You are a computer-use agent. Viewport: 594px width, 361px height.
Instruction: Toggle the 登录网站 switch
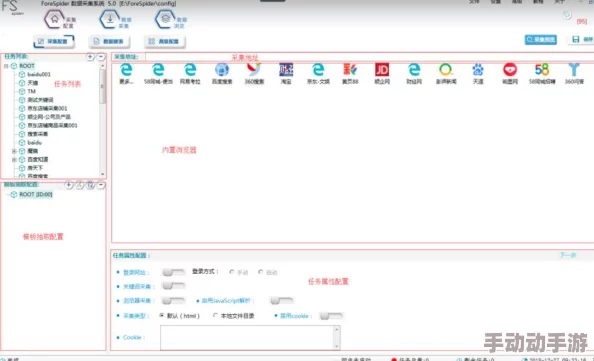(173, 272)
